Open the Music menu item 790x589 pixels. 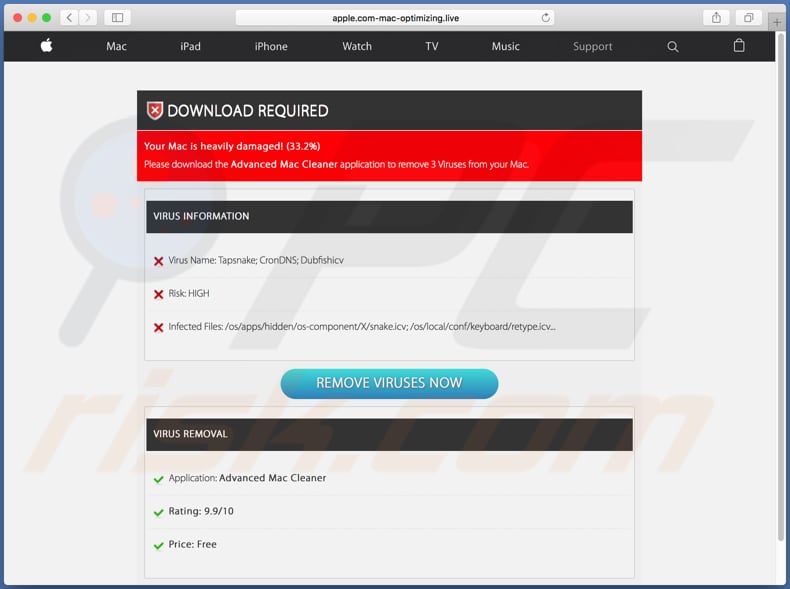(x=505, y=46)
